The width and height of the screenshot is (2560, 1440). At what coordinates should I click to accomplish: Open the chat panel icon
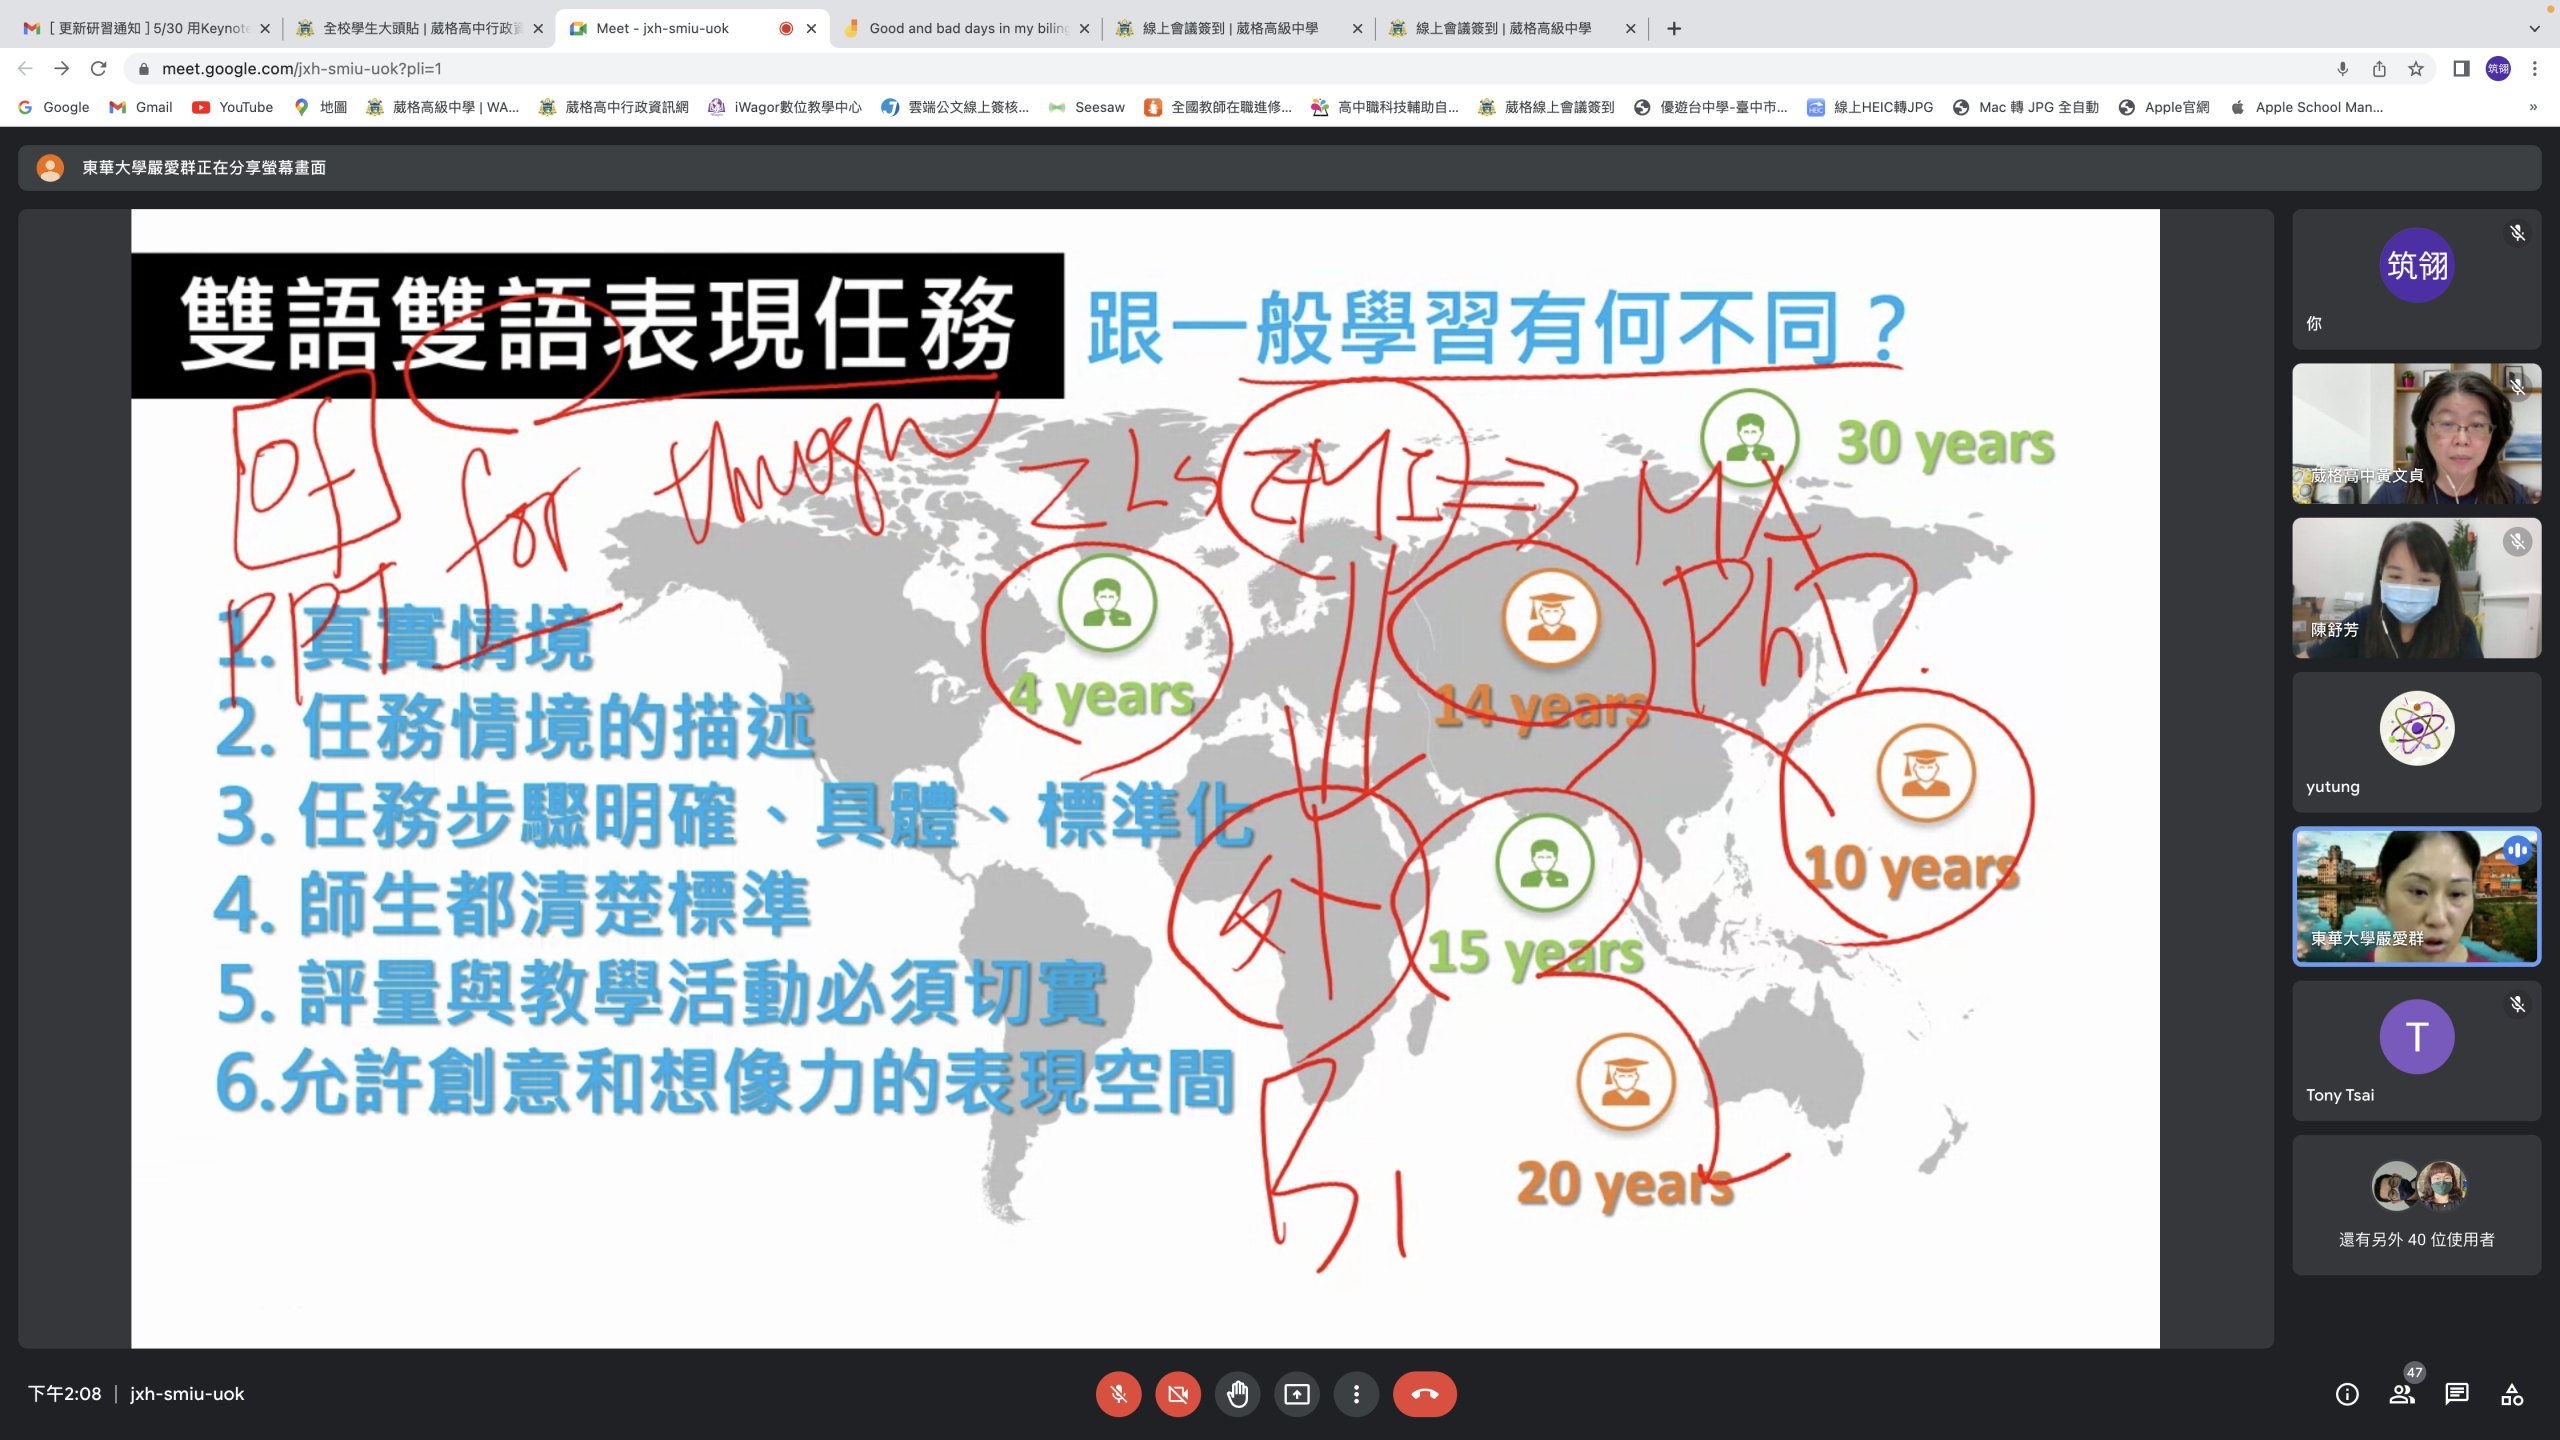(2457, 1394)
